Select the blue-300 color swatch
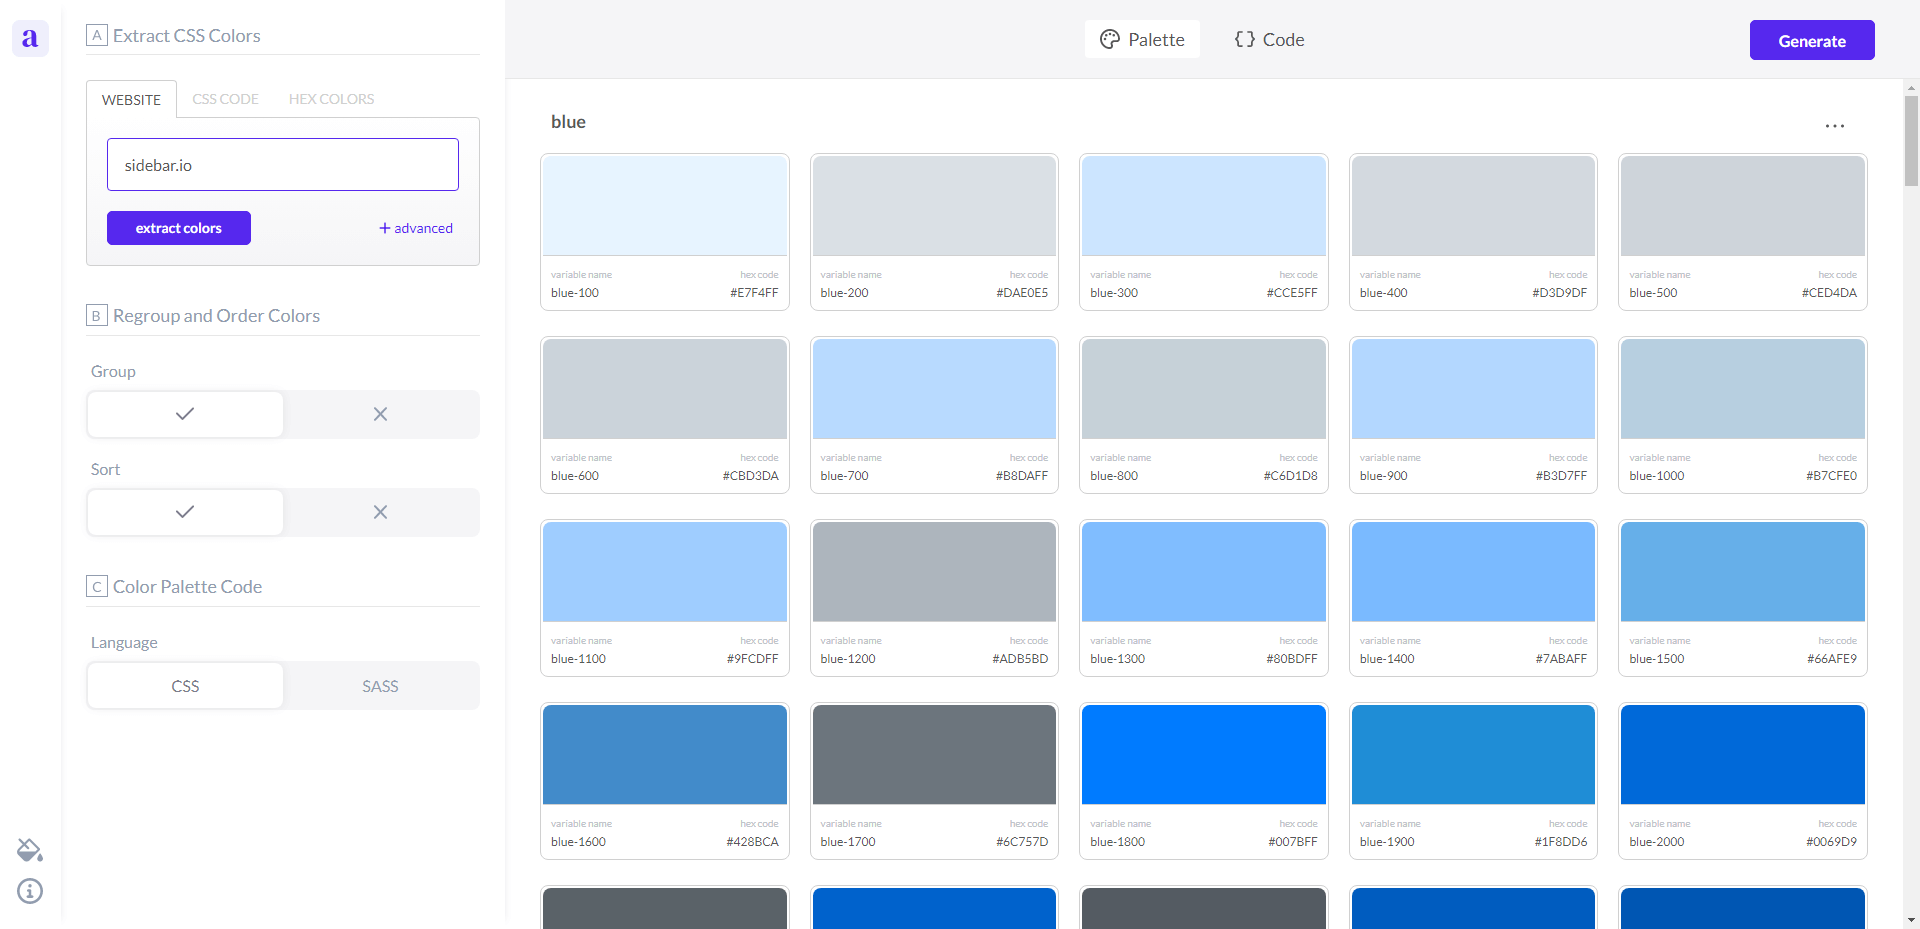1920x929 pixels. [x=1204, y=206]
